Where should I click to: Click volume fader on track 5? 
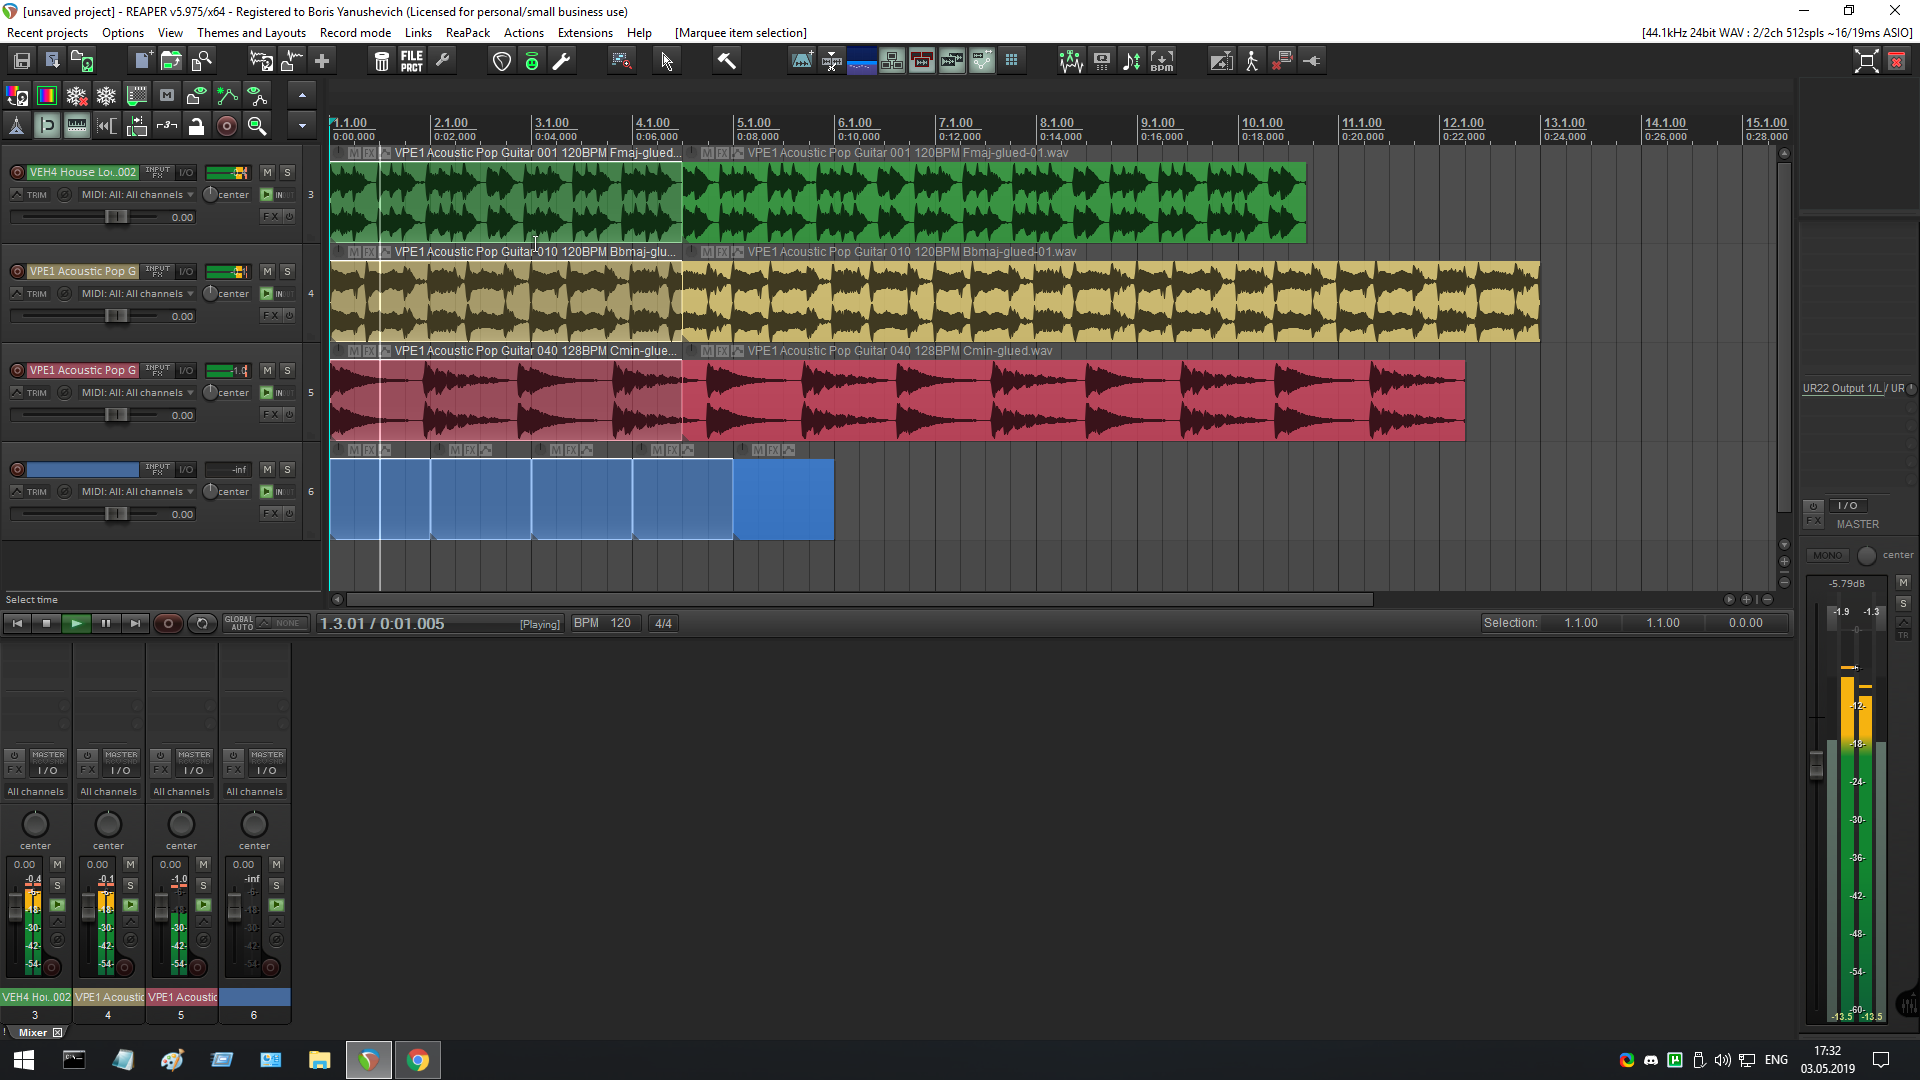coord(116,415)
